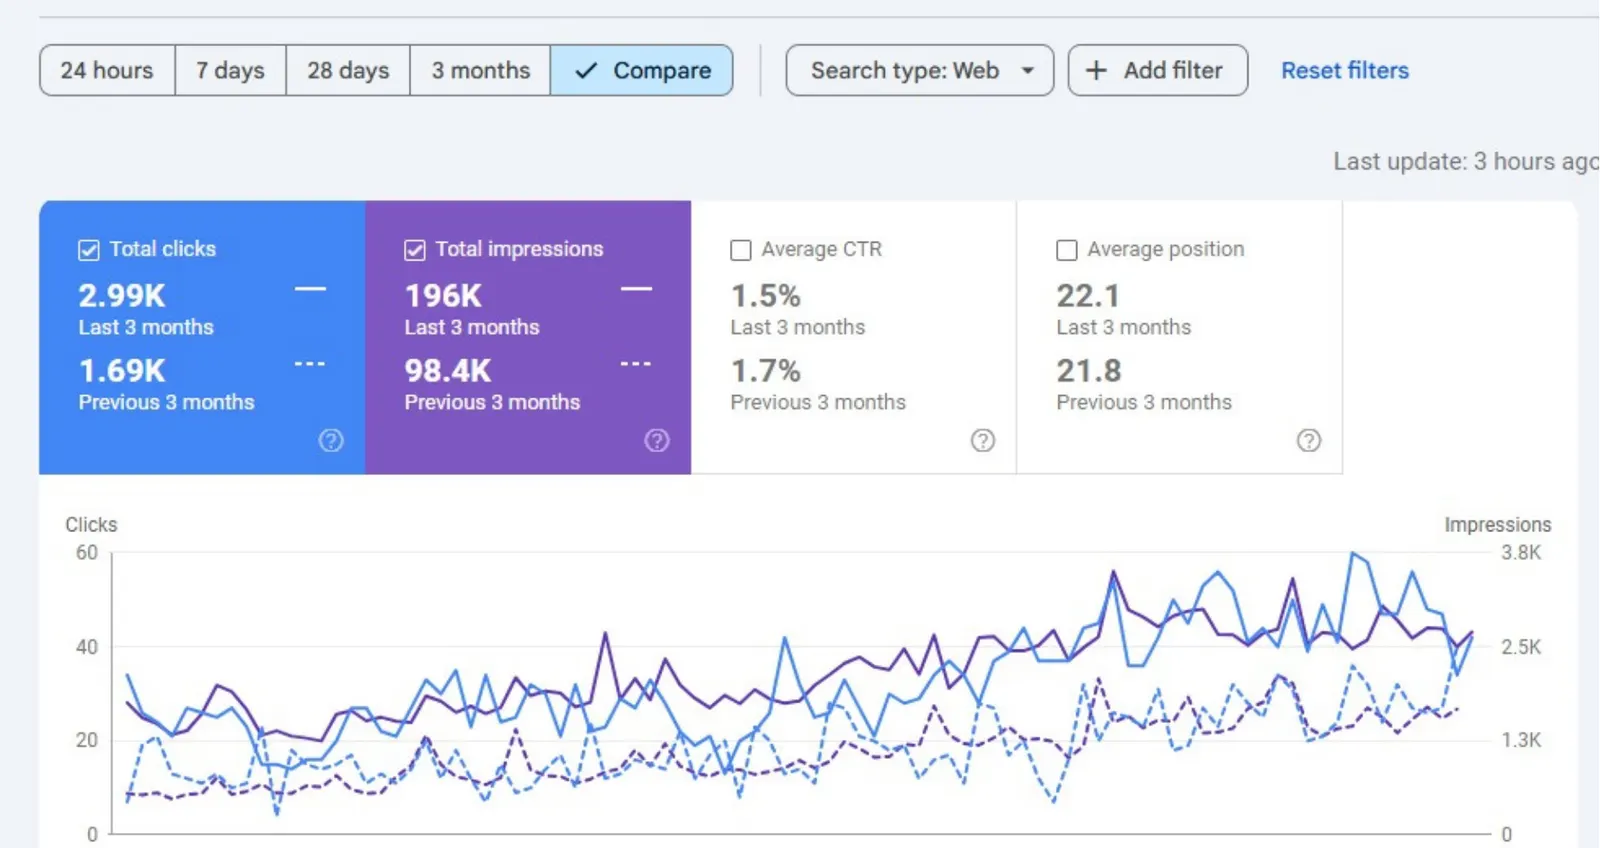The width and height of the screenshot is (1600, 848).
Task: Click the Clicks axis label on chart
Action: [x=91, y=524]
